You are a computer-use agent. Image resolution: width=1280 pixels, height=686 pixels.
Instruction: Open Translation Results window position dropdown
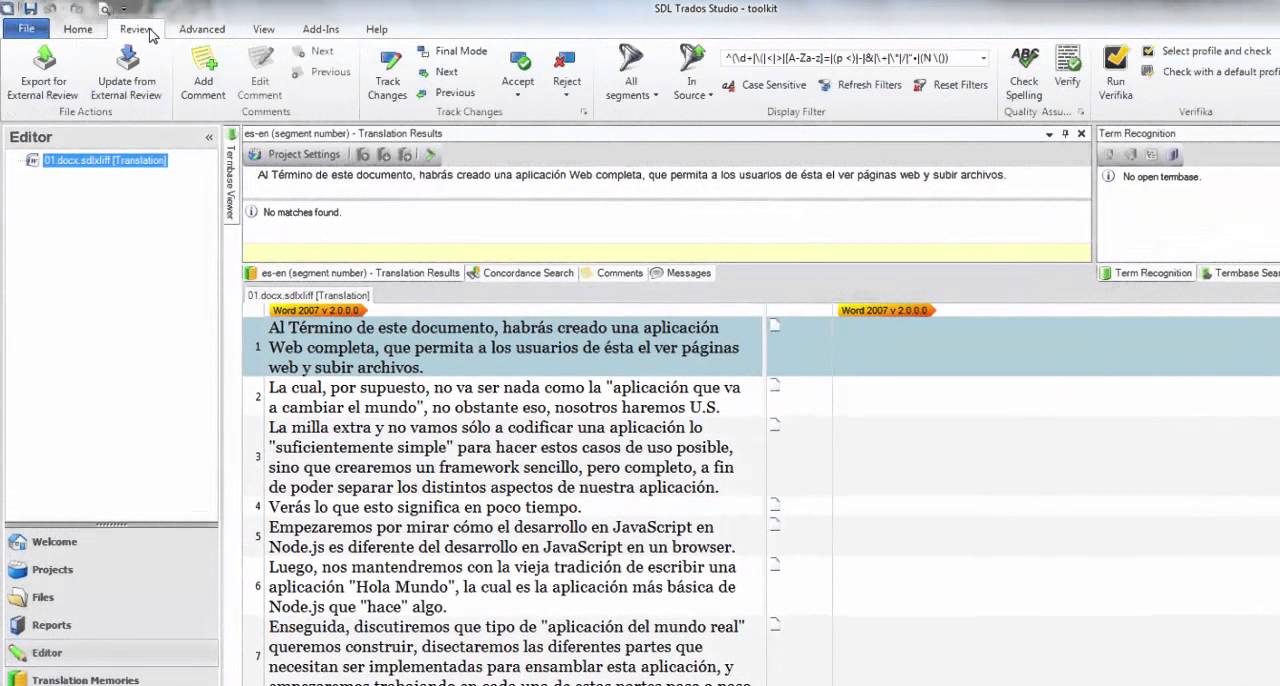point(1049,134)
